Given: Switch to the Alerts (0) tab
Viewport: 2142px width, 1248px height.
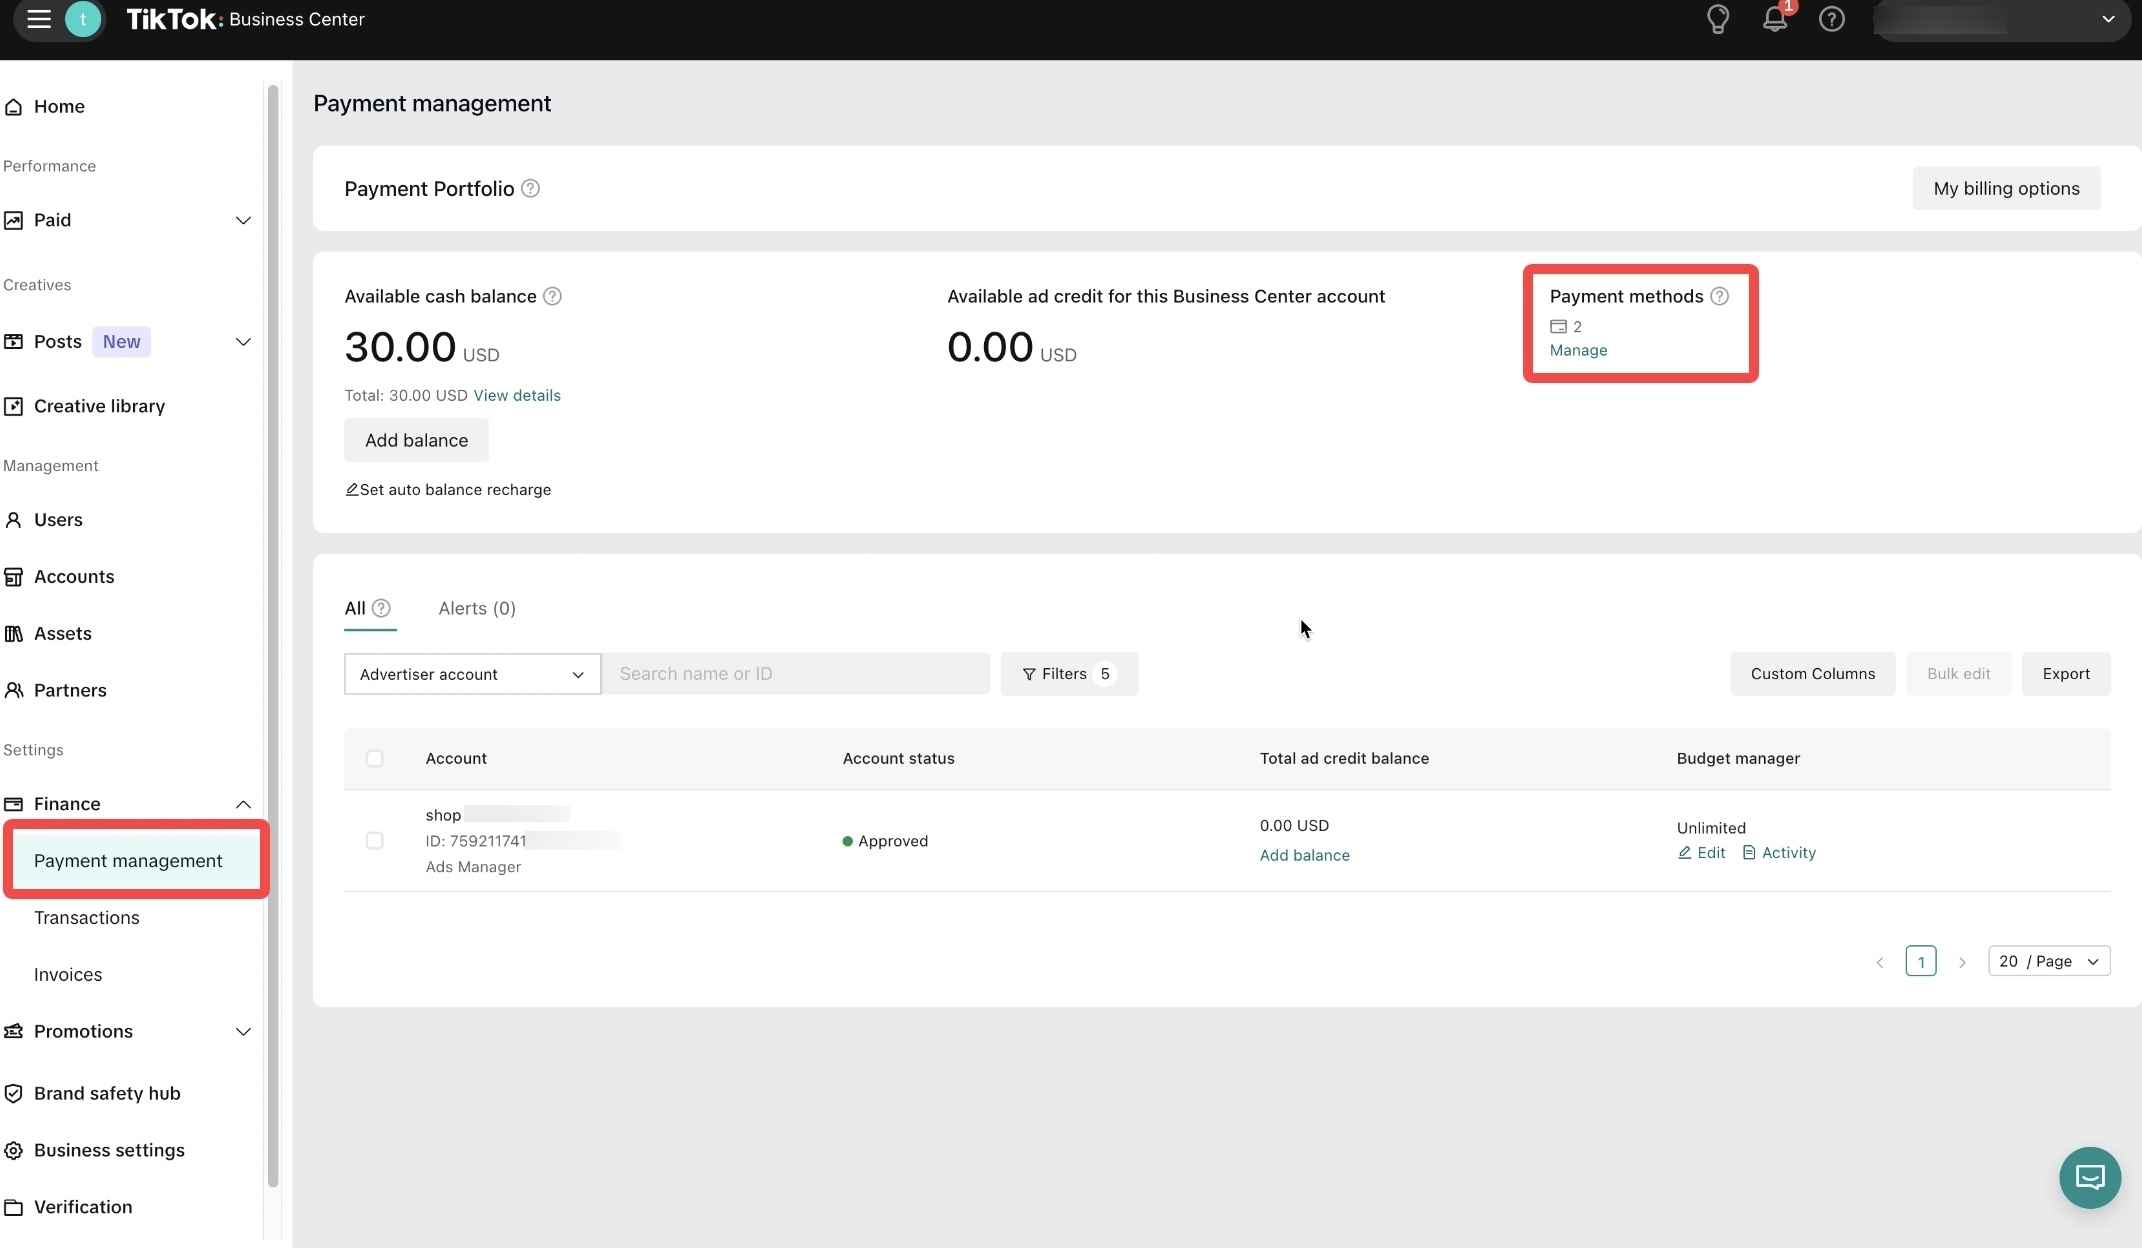Looking at the screenshot, I should 477,608.
